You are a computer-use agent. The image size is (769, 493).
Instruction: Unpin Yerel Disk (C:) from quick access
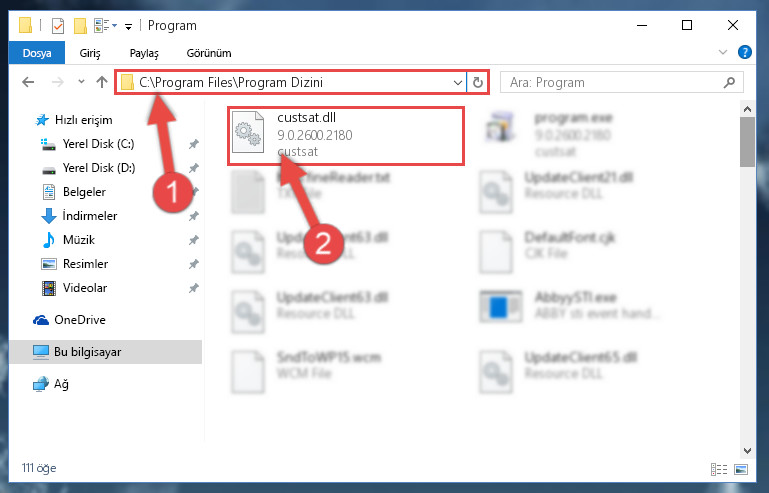(194, 144)
